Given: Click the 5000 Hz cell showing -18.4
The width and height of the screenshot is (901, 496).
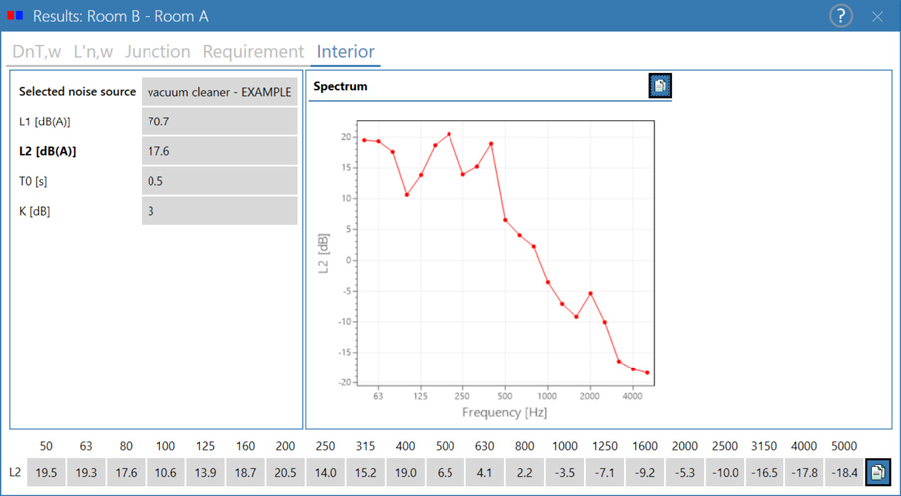Looking at the screenshot, I should tap(844, 472).
